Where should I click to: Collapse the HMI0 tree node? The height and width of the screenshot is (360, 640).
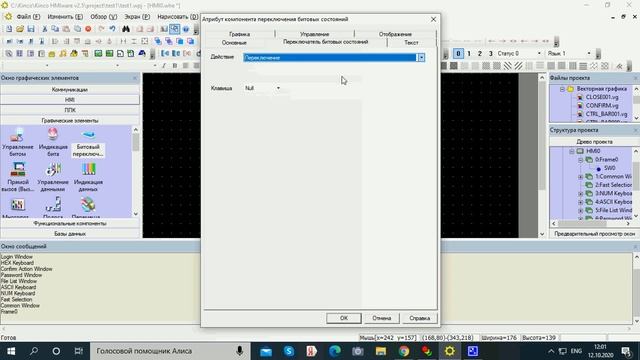(572, 151)
